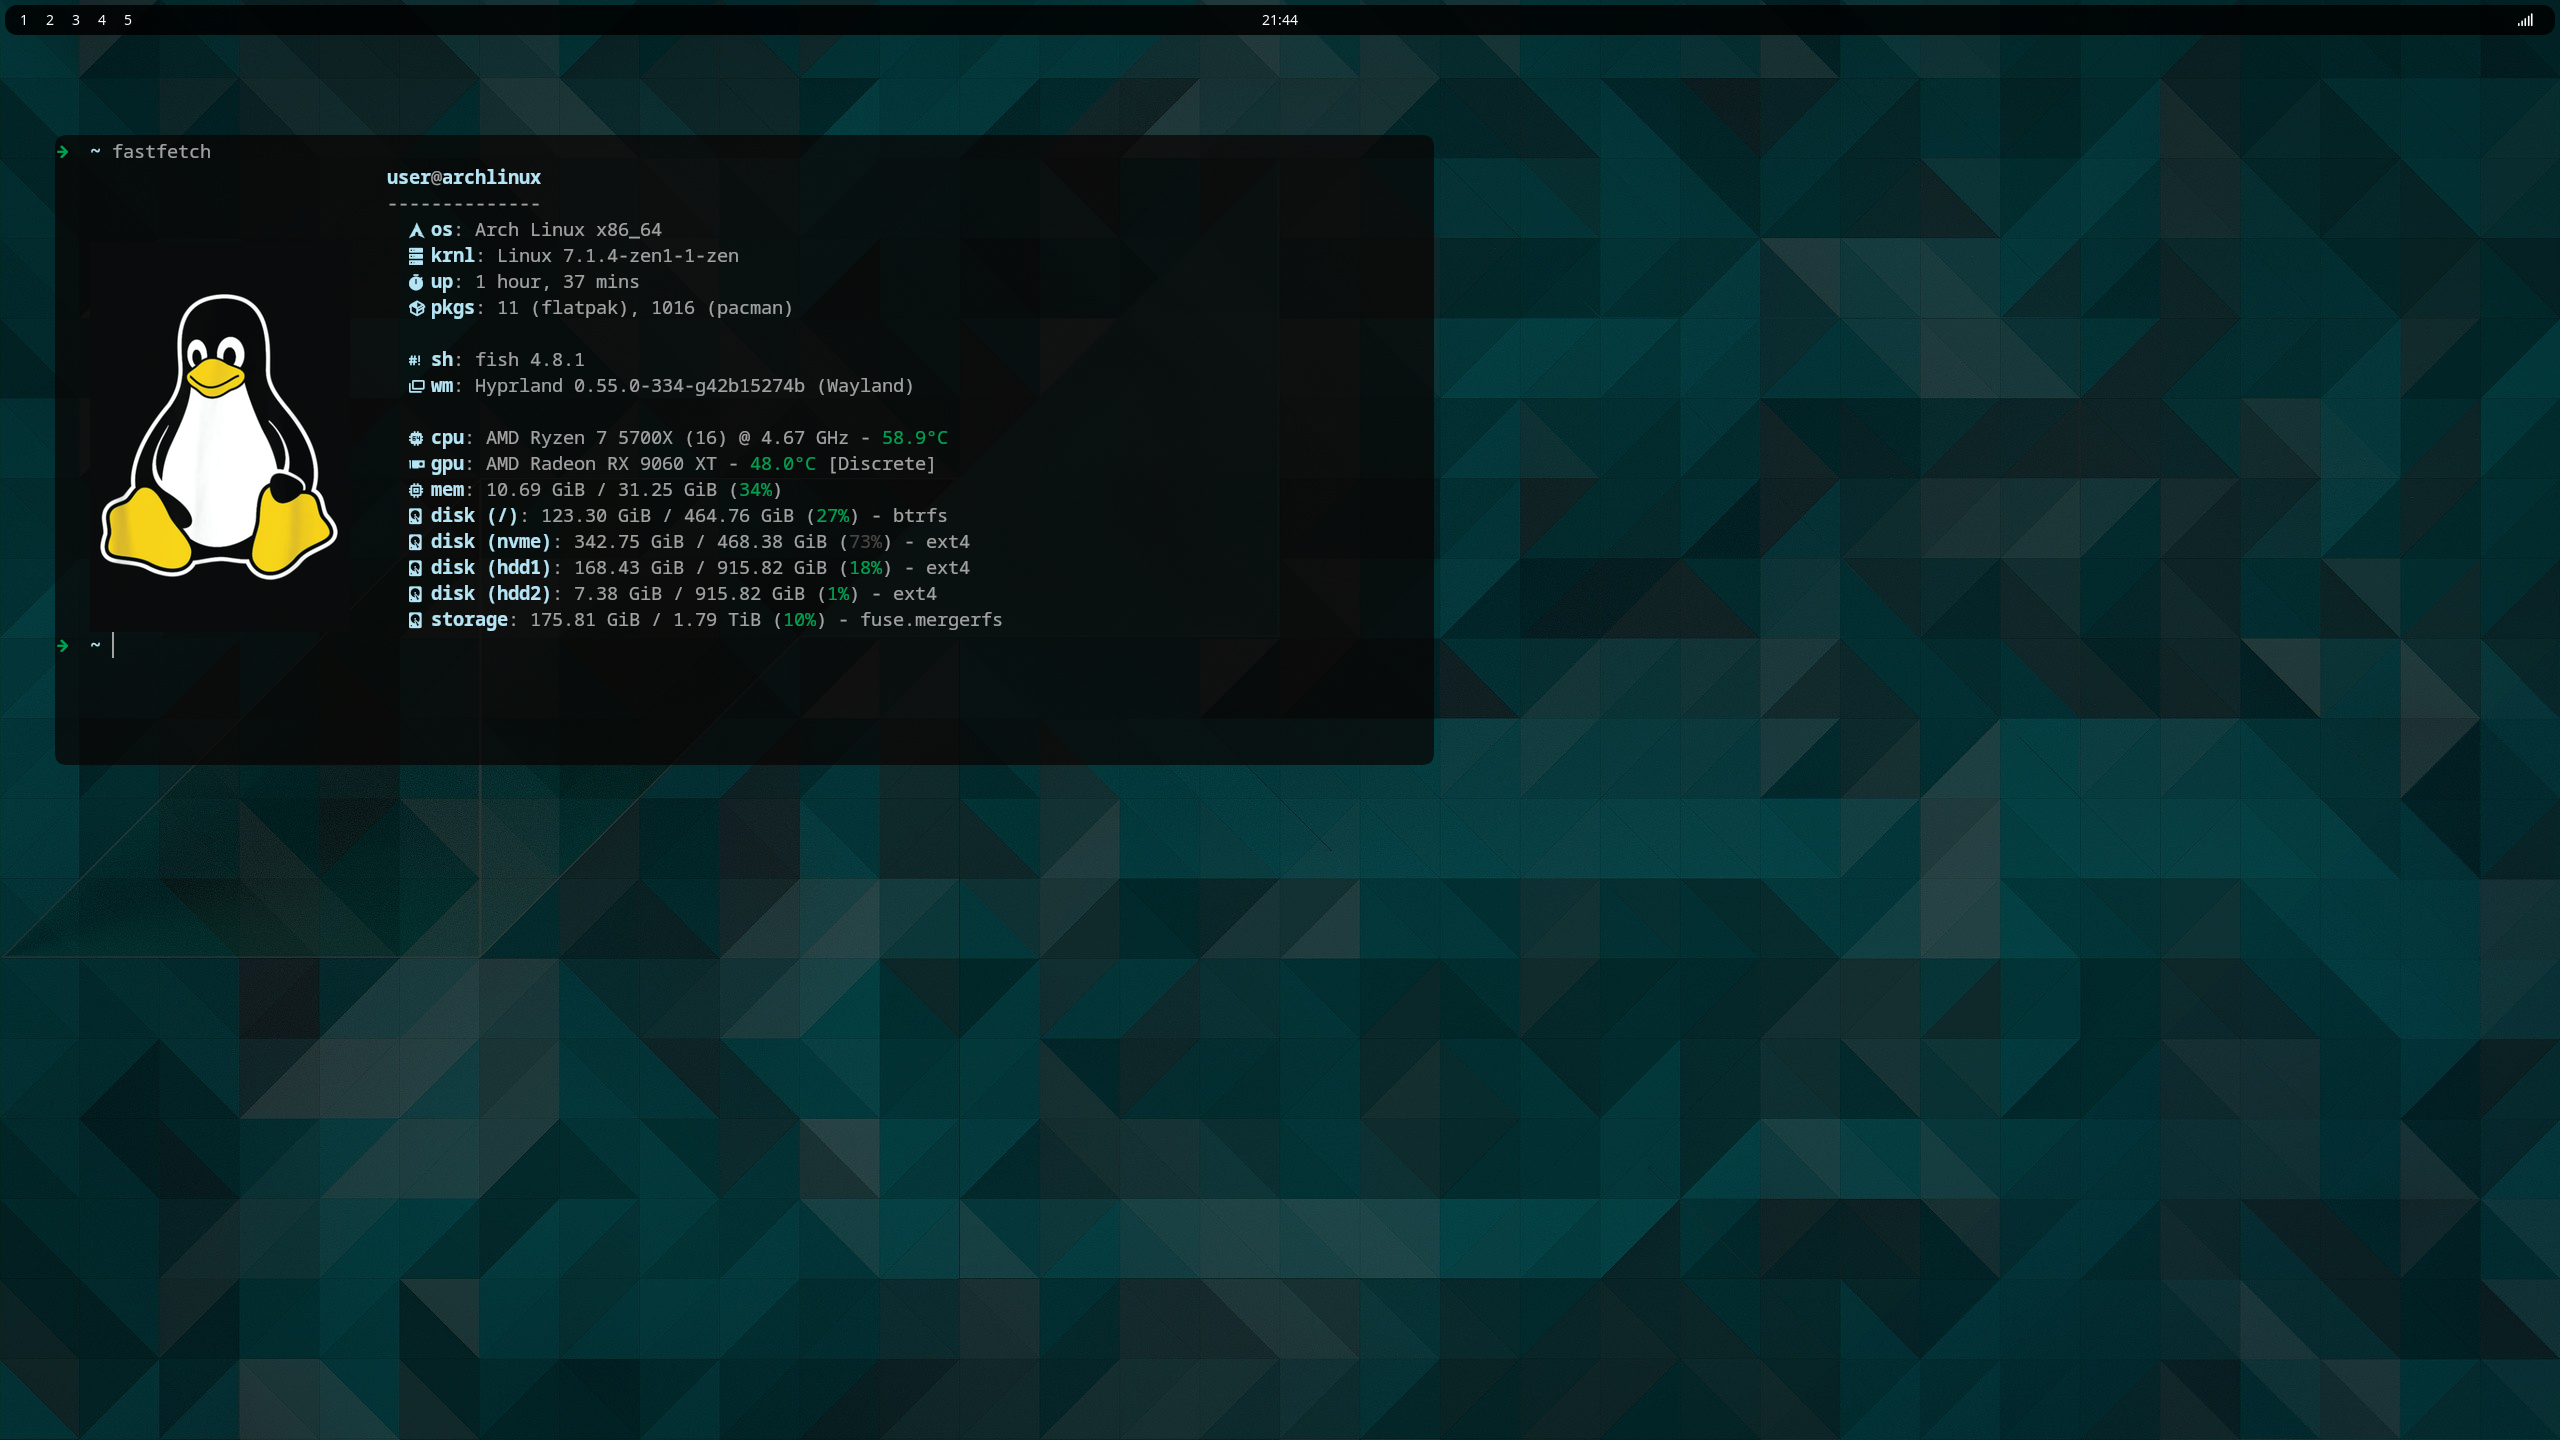Click the hdd2 percentage '1%'
2560x1440 pixels.
[x=838, y=594]
